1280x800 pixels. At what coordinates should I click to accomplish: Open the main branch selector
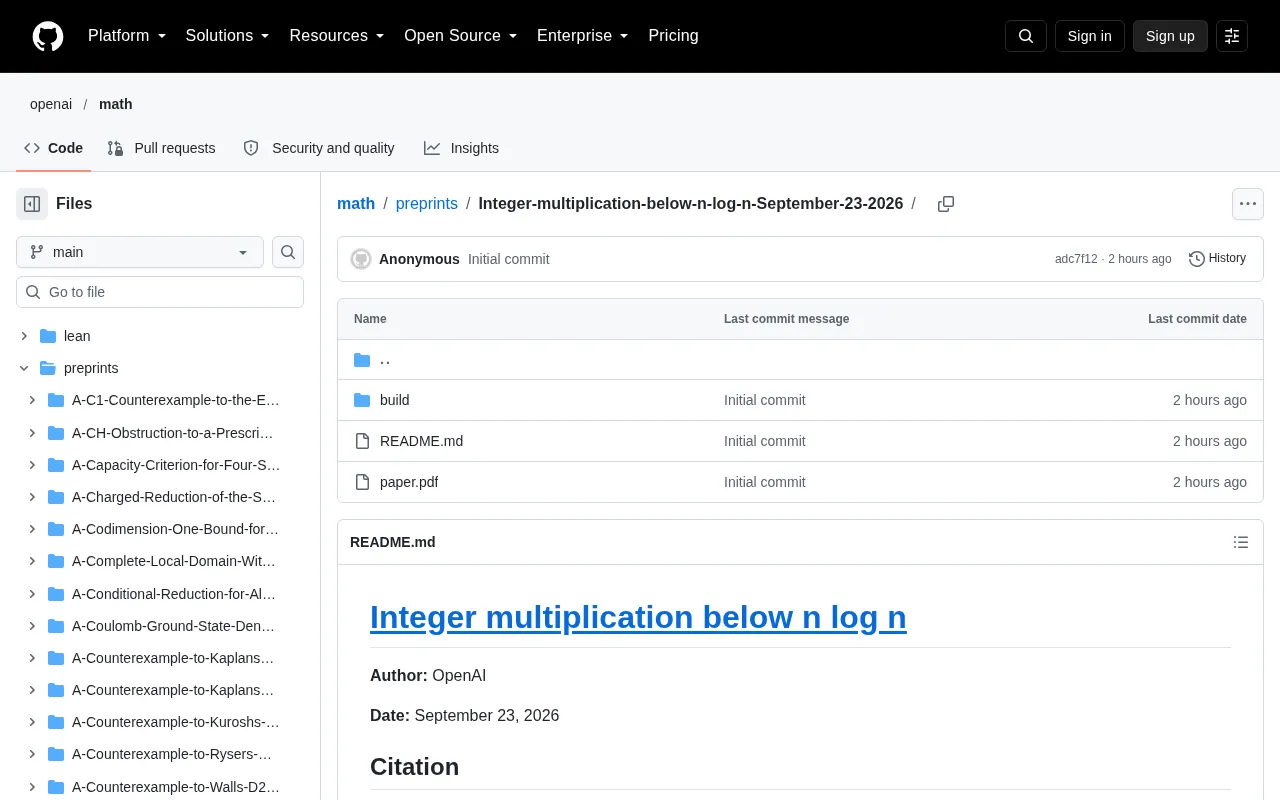pyautogui.click(x=140, y=252)
